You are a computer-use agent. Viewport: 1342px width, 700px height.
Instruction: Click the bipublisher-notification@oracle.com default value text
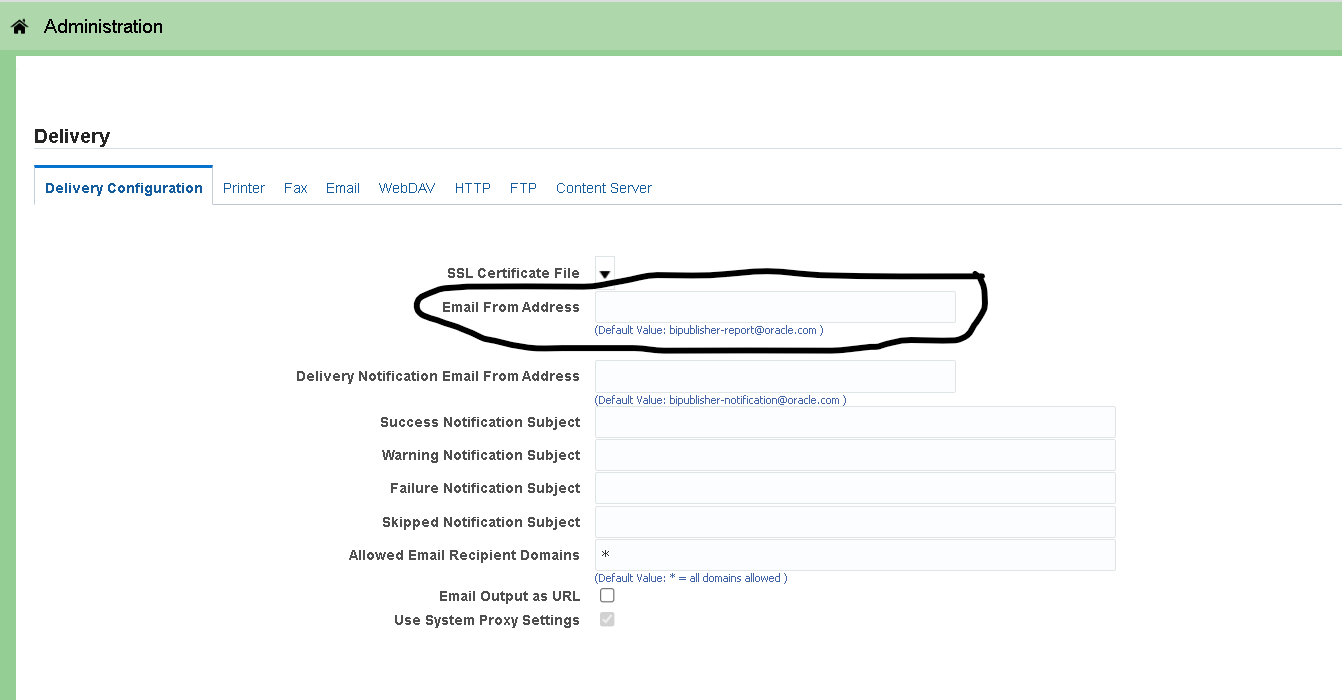pyautogui.click(x=754, y=400)
